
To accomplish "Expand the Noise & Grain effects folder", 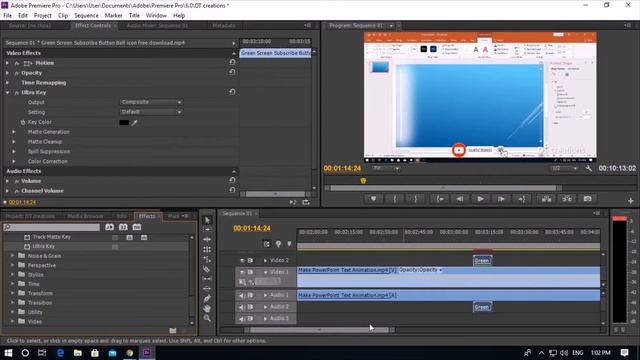I will [x=12, y=256].
